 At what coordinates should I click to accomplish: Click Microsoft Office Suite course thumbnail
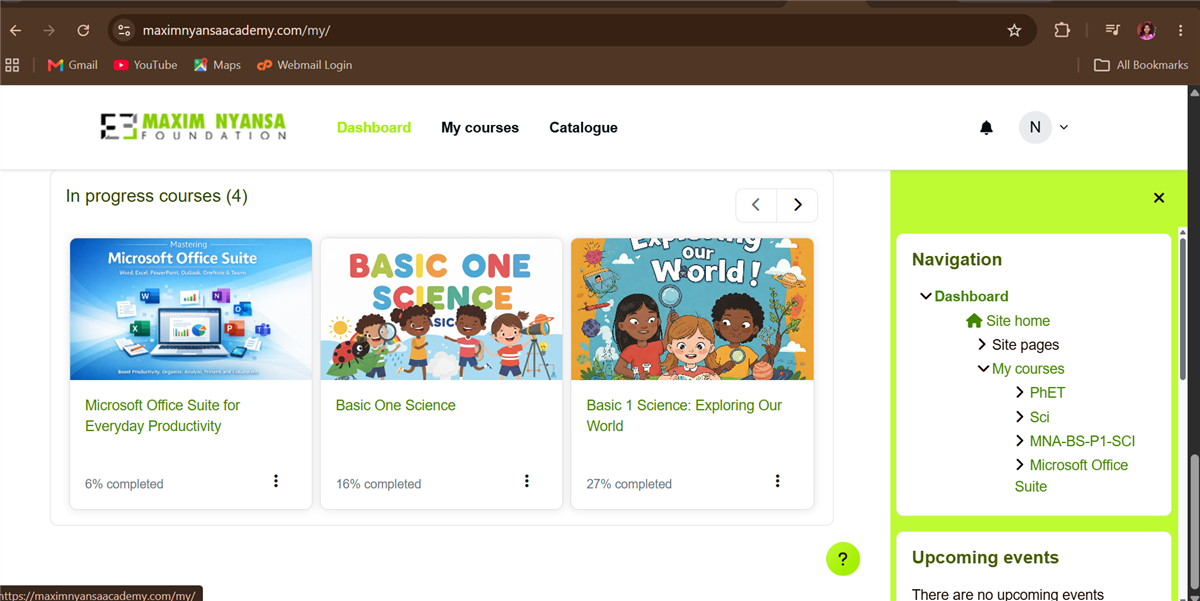[191, 309]
